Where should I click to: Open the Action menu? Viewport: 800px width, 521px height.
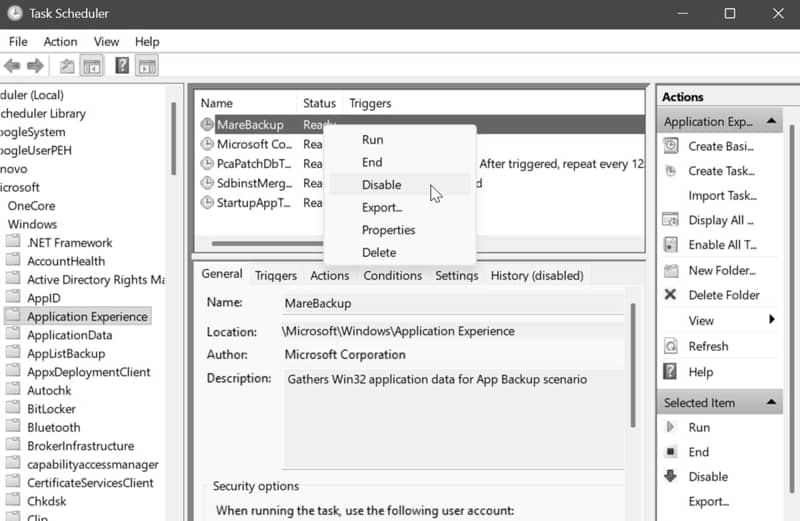click(x=61, y=41)
